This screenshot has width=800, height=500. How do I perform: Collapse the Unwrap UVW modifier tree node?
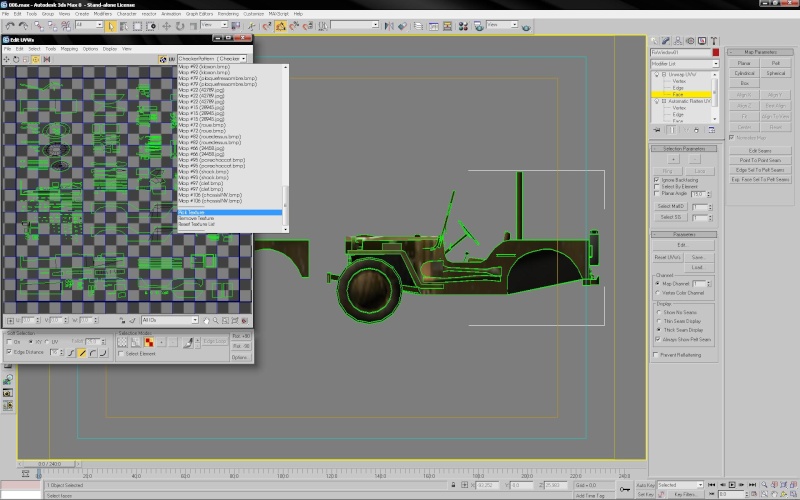pos(664,74)
